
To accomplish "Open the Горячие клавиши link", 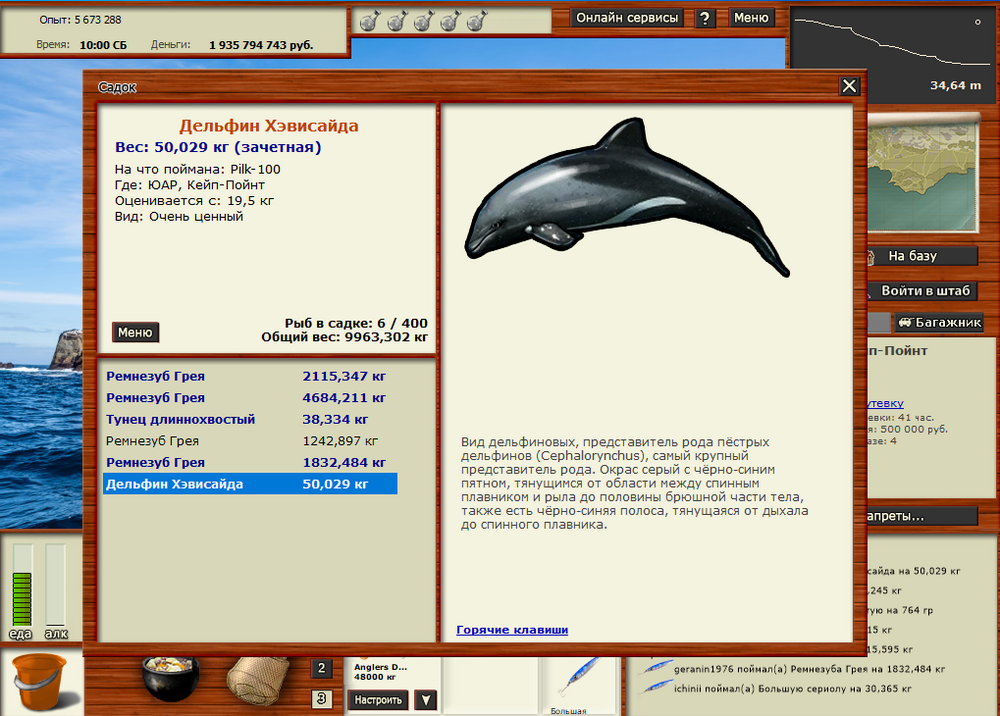I will (512, 630).
